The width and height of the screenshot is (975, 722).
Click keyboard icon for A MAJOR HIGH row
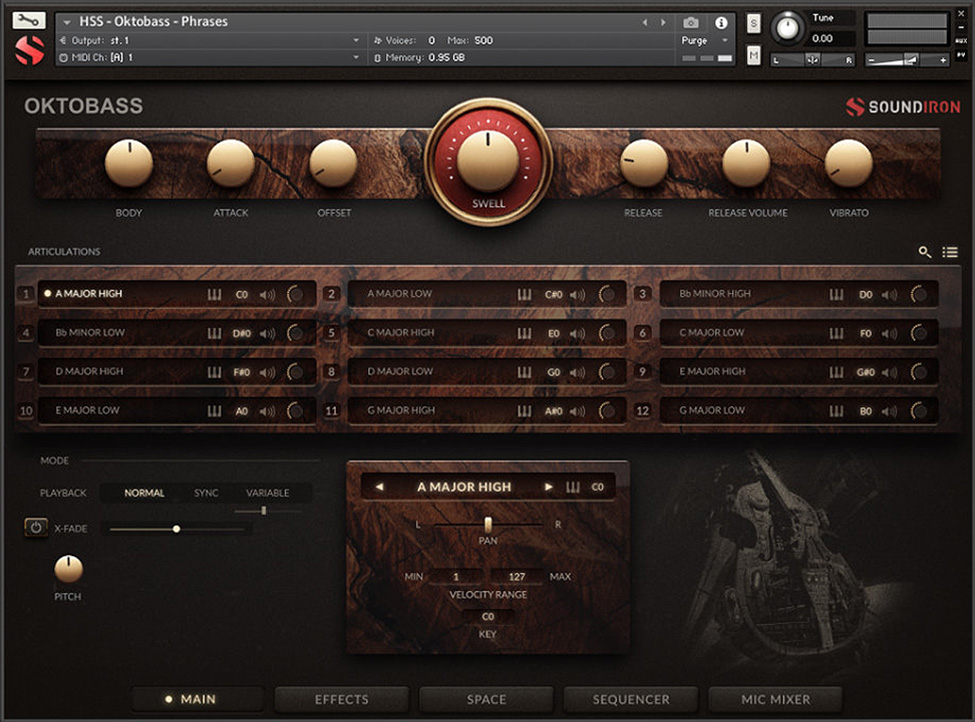click(x=214, y=294)
